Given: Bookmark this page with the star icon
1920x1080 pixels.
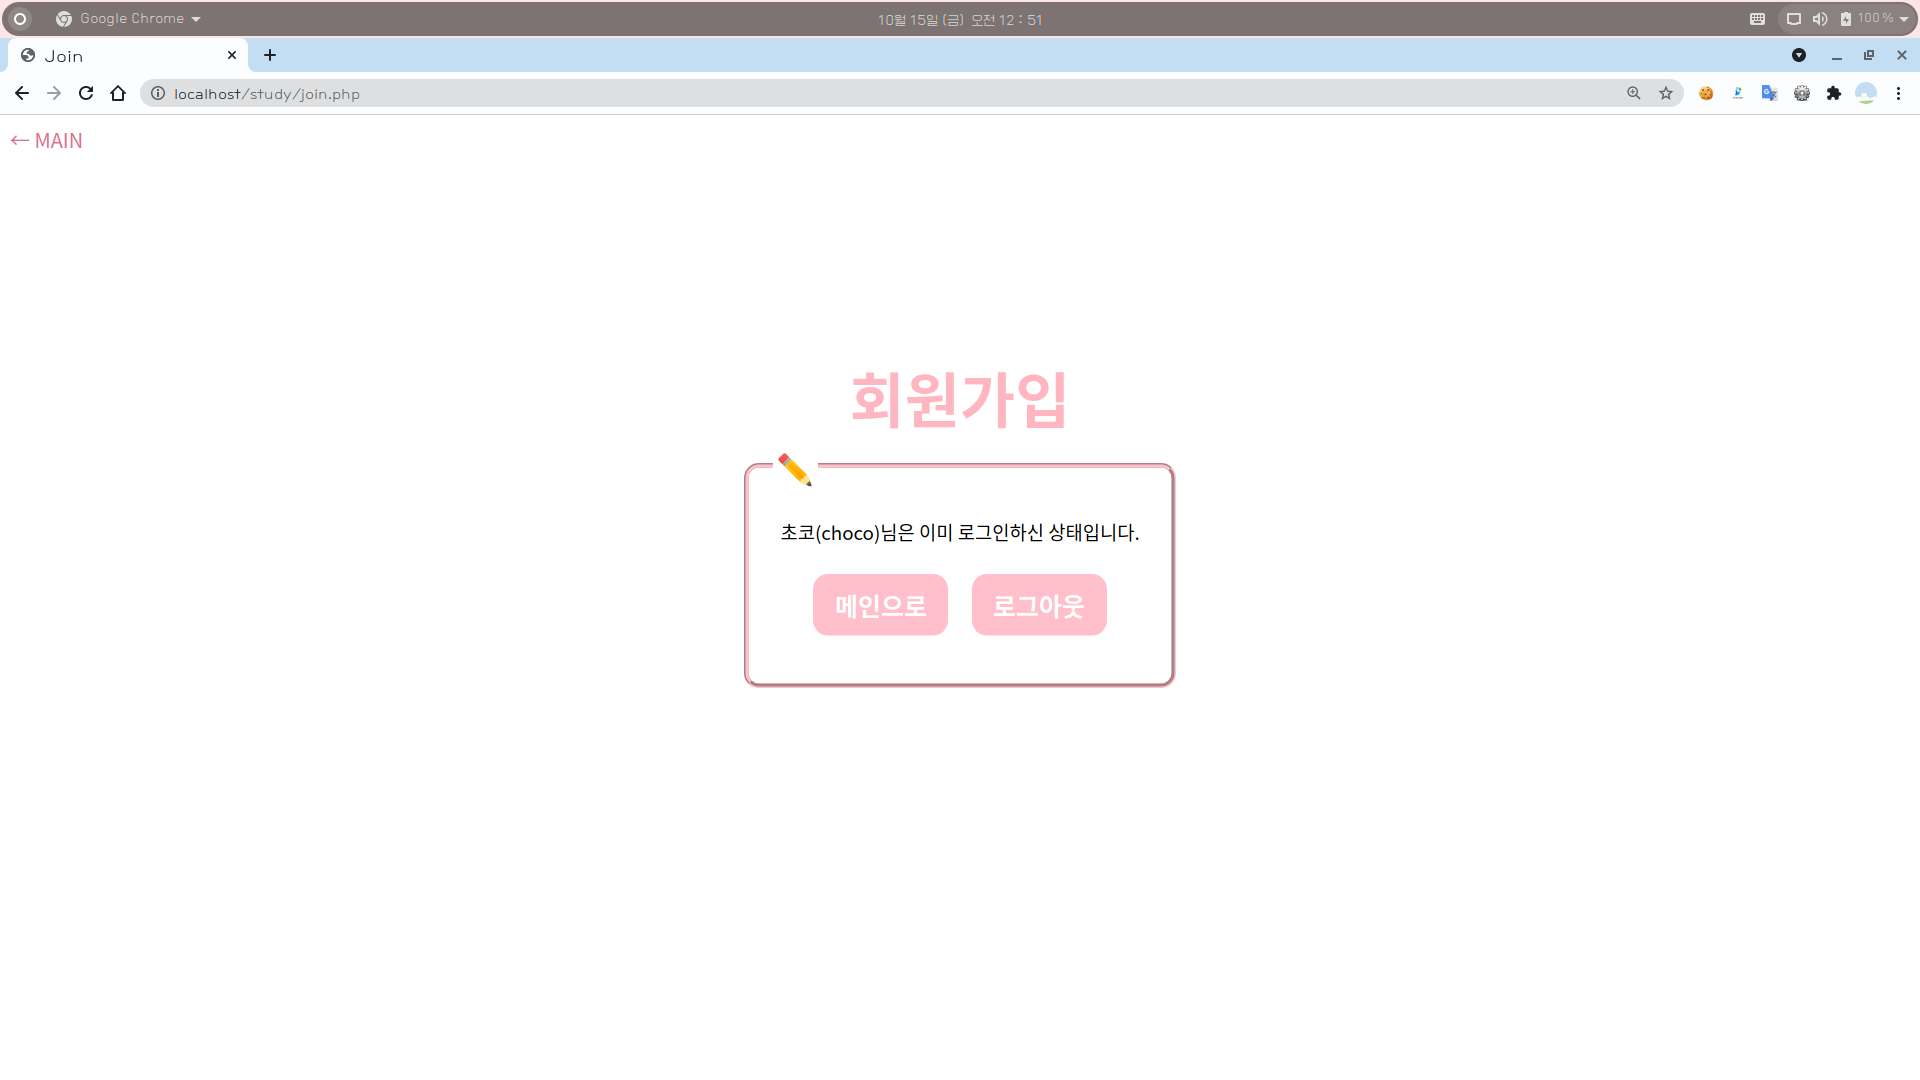Looking at the screenshot, I should (1666, 93).
